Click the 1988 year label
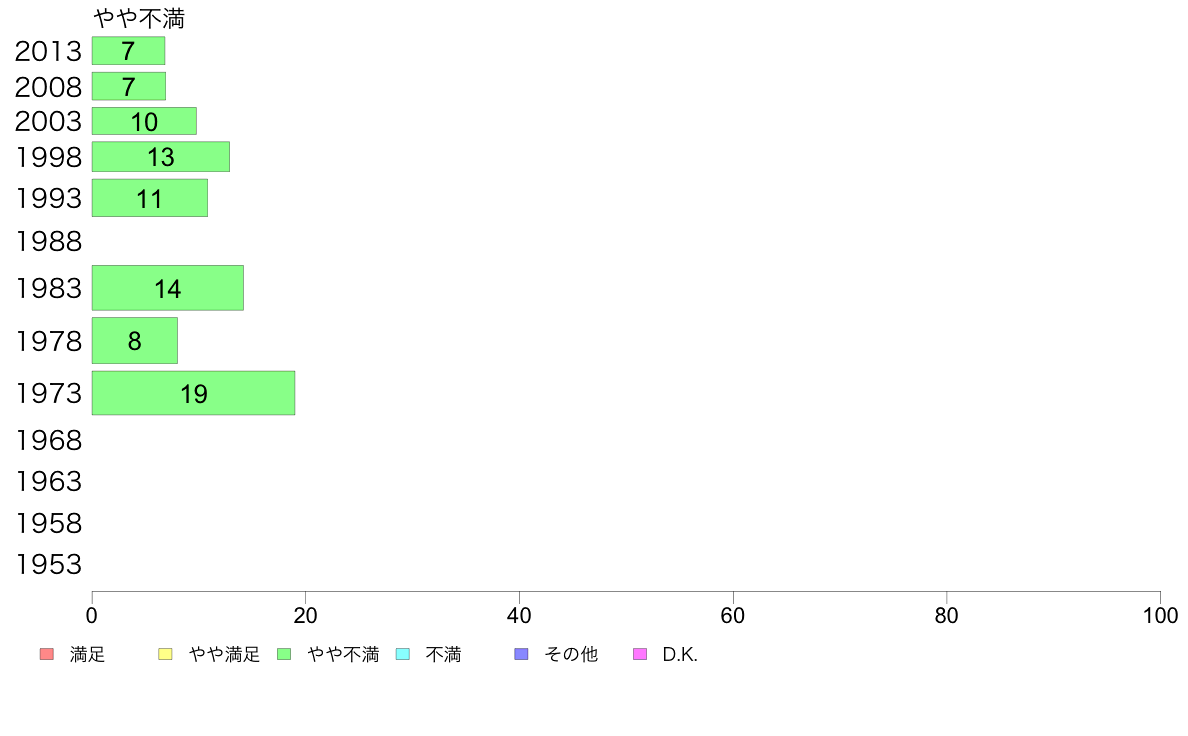 (48, 242)
